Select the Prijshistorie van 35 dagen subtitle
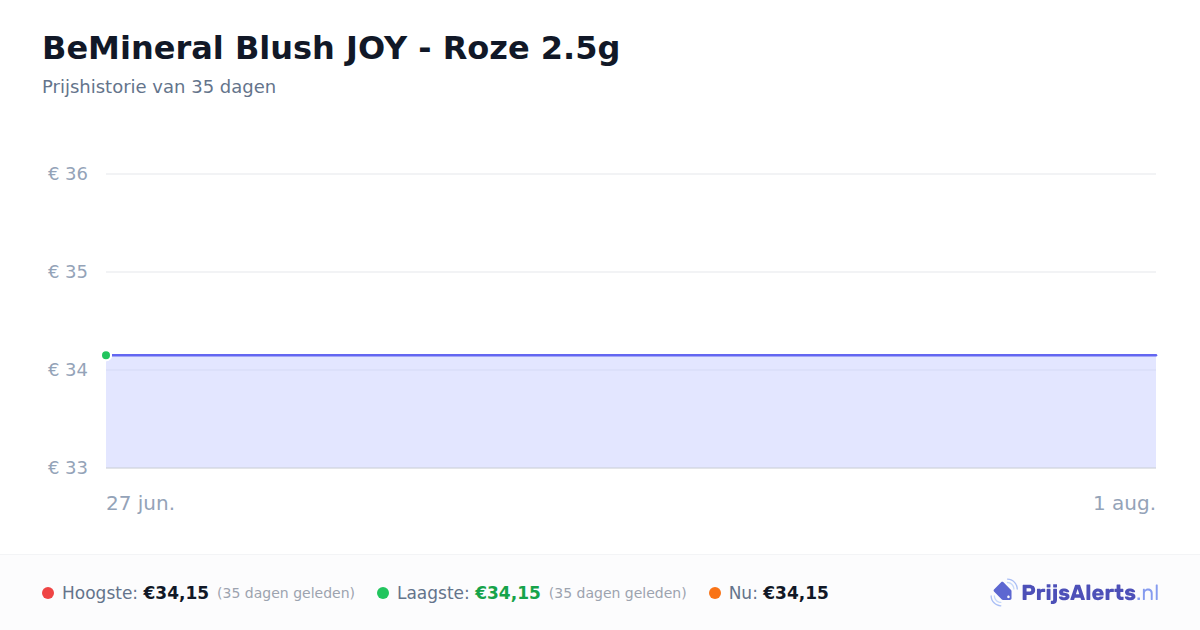 159,87
